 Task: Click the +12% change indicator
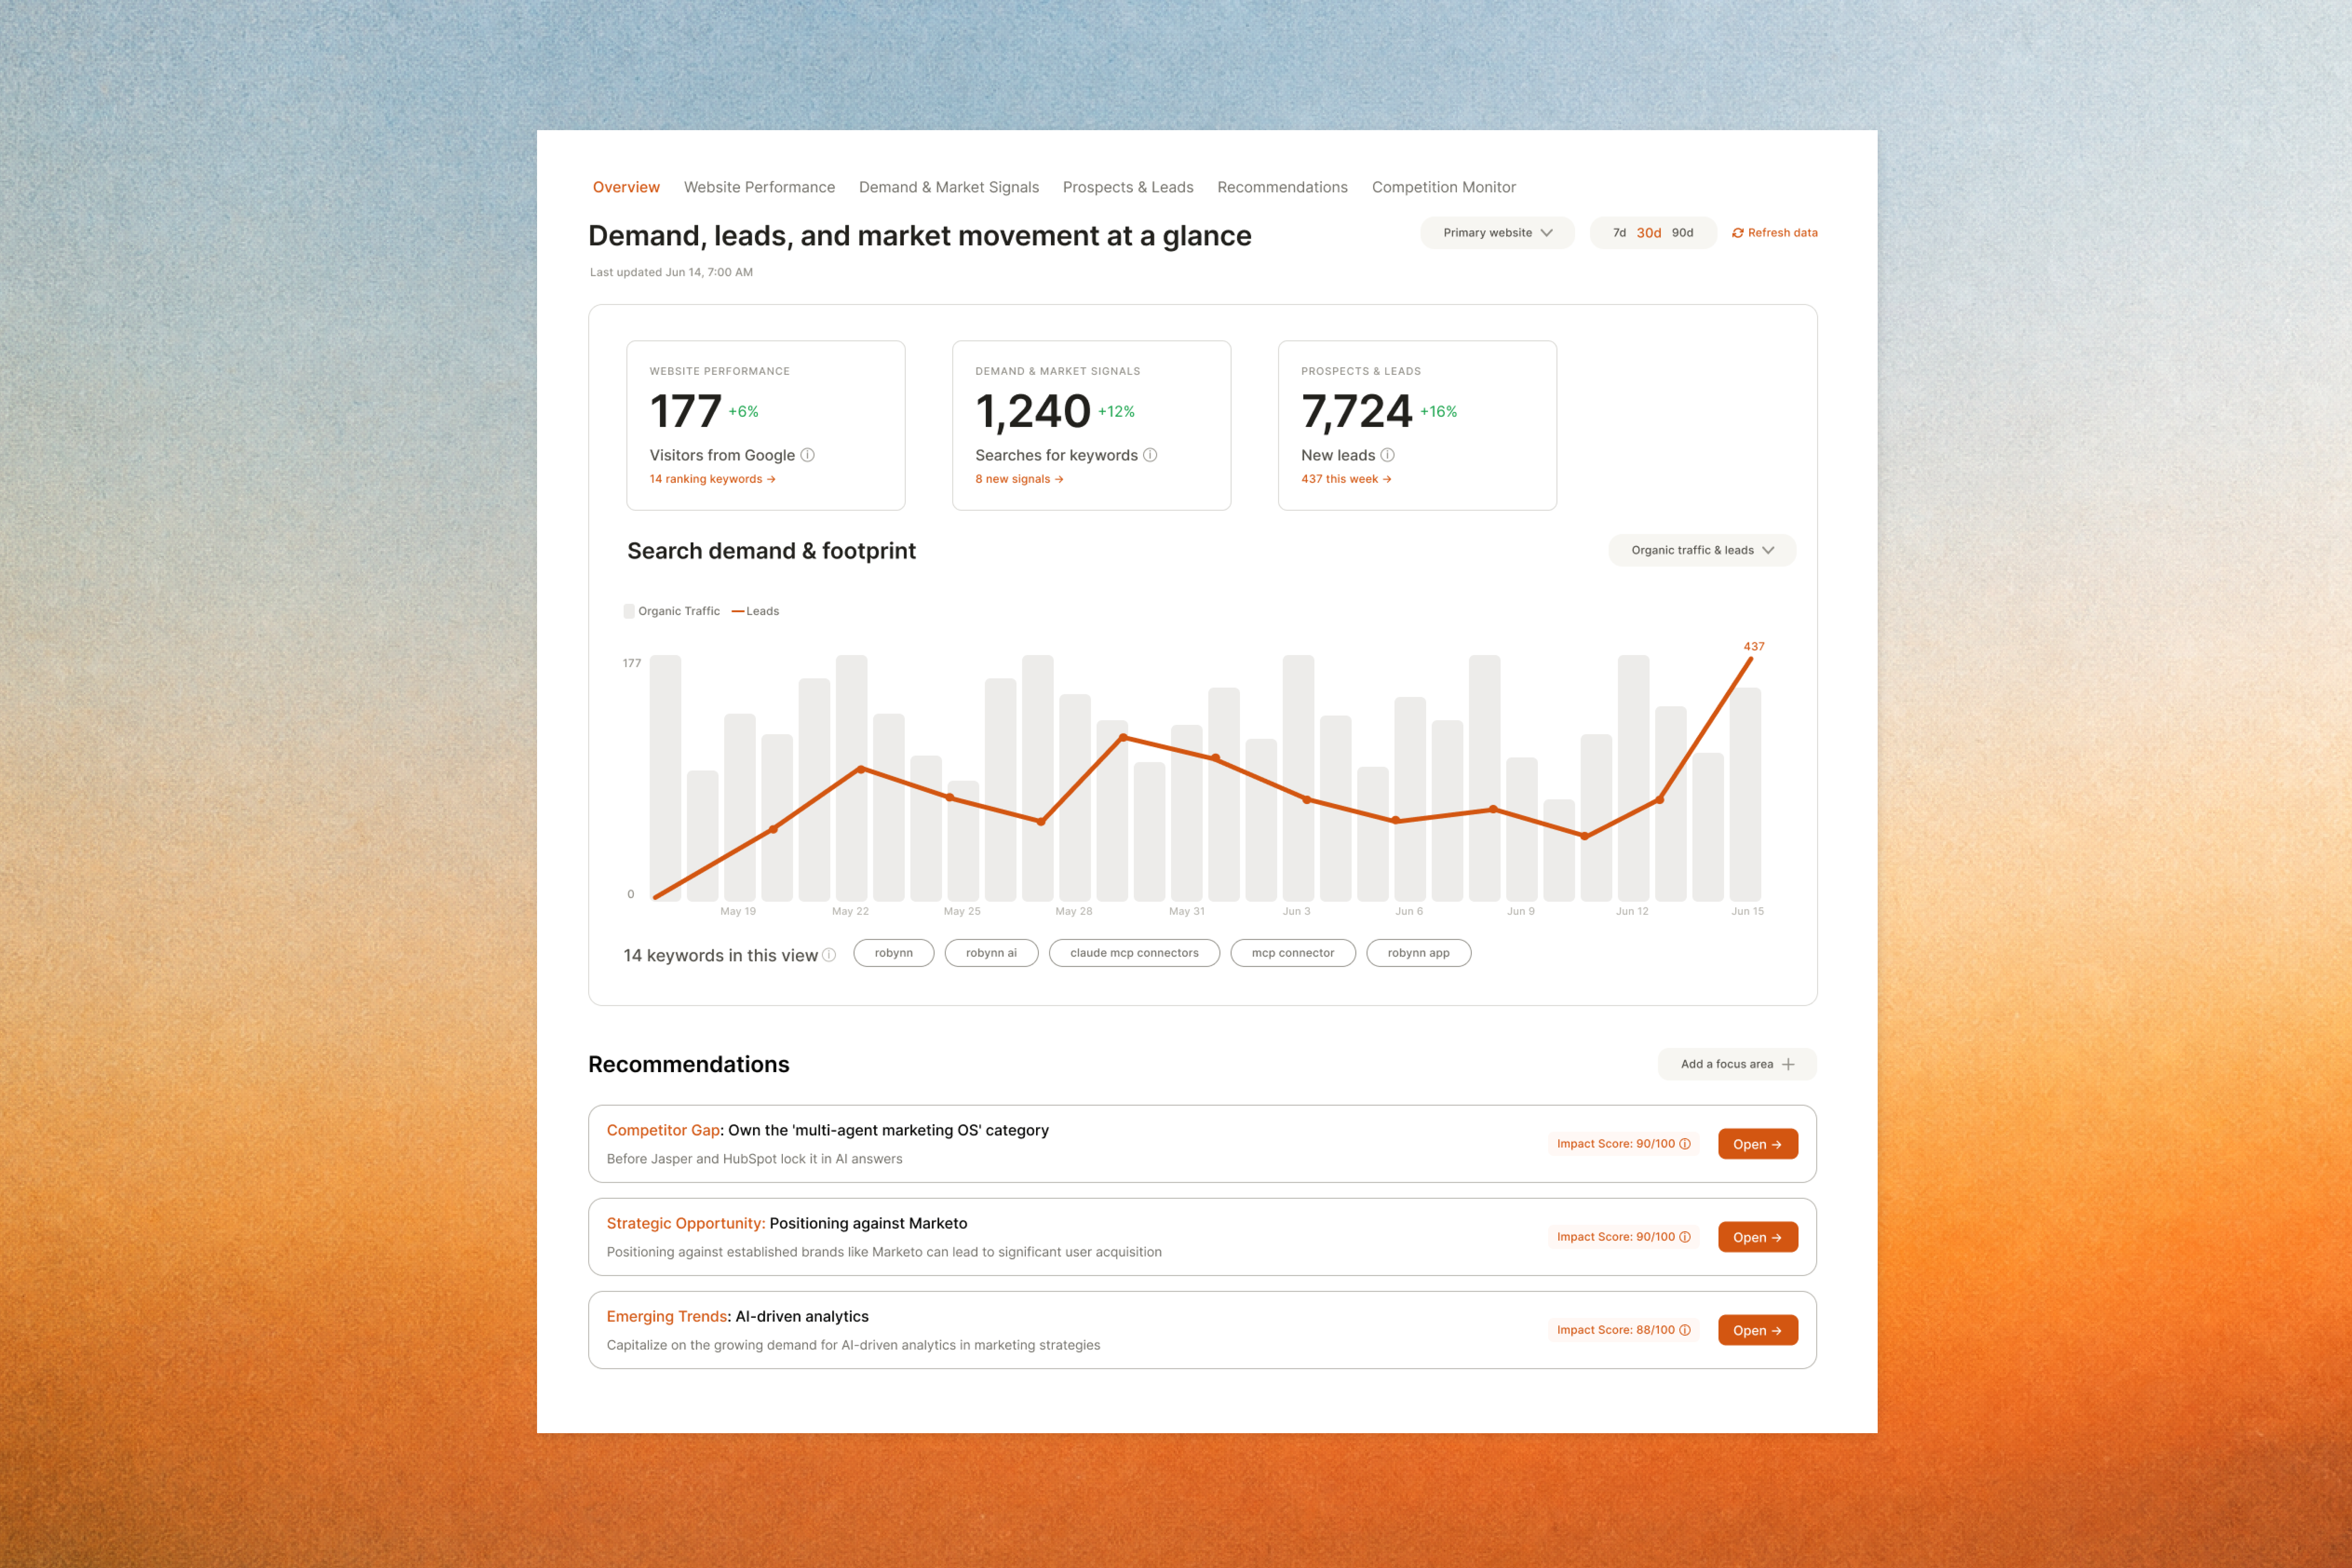point(1116,412)
